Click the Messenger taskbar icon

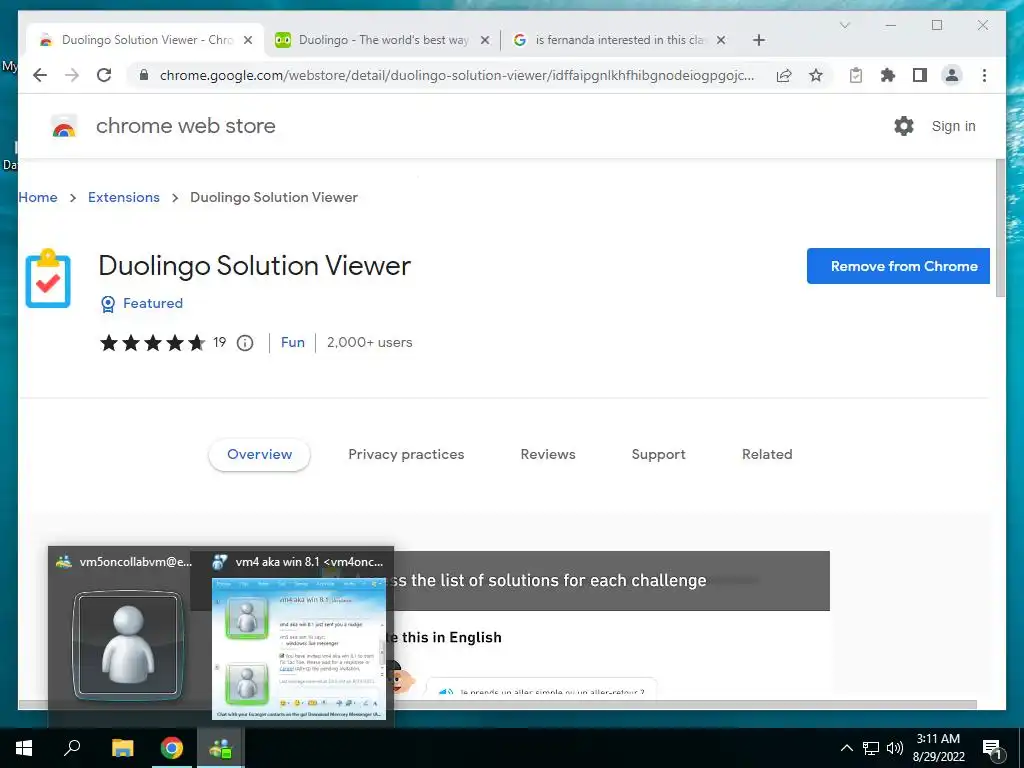221,748
